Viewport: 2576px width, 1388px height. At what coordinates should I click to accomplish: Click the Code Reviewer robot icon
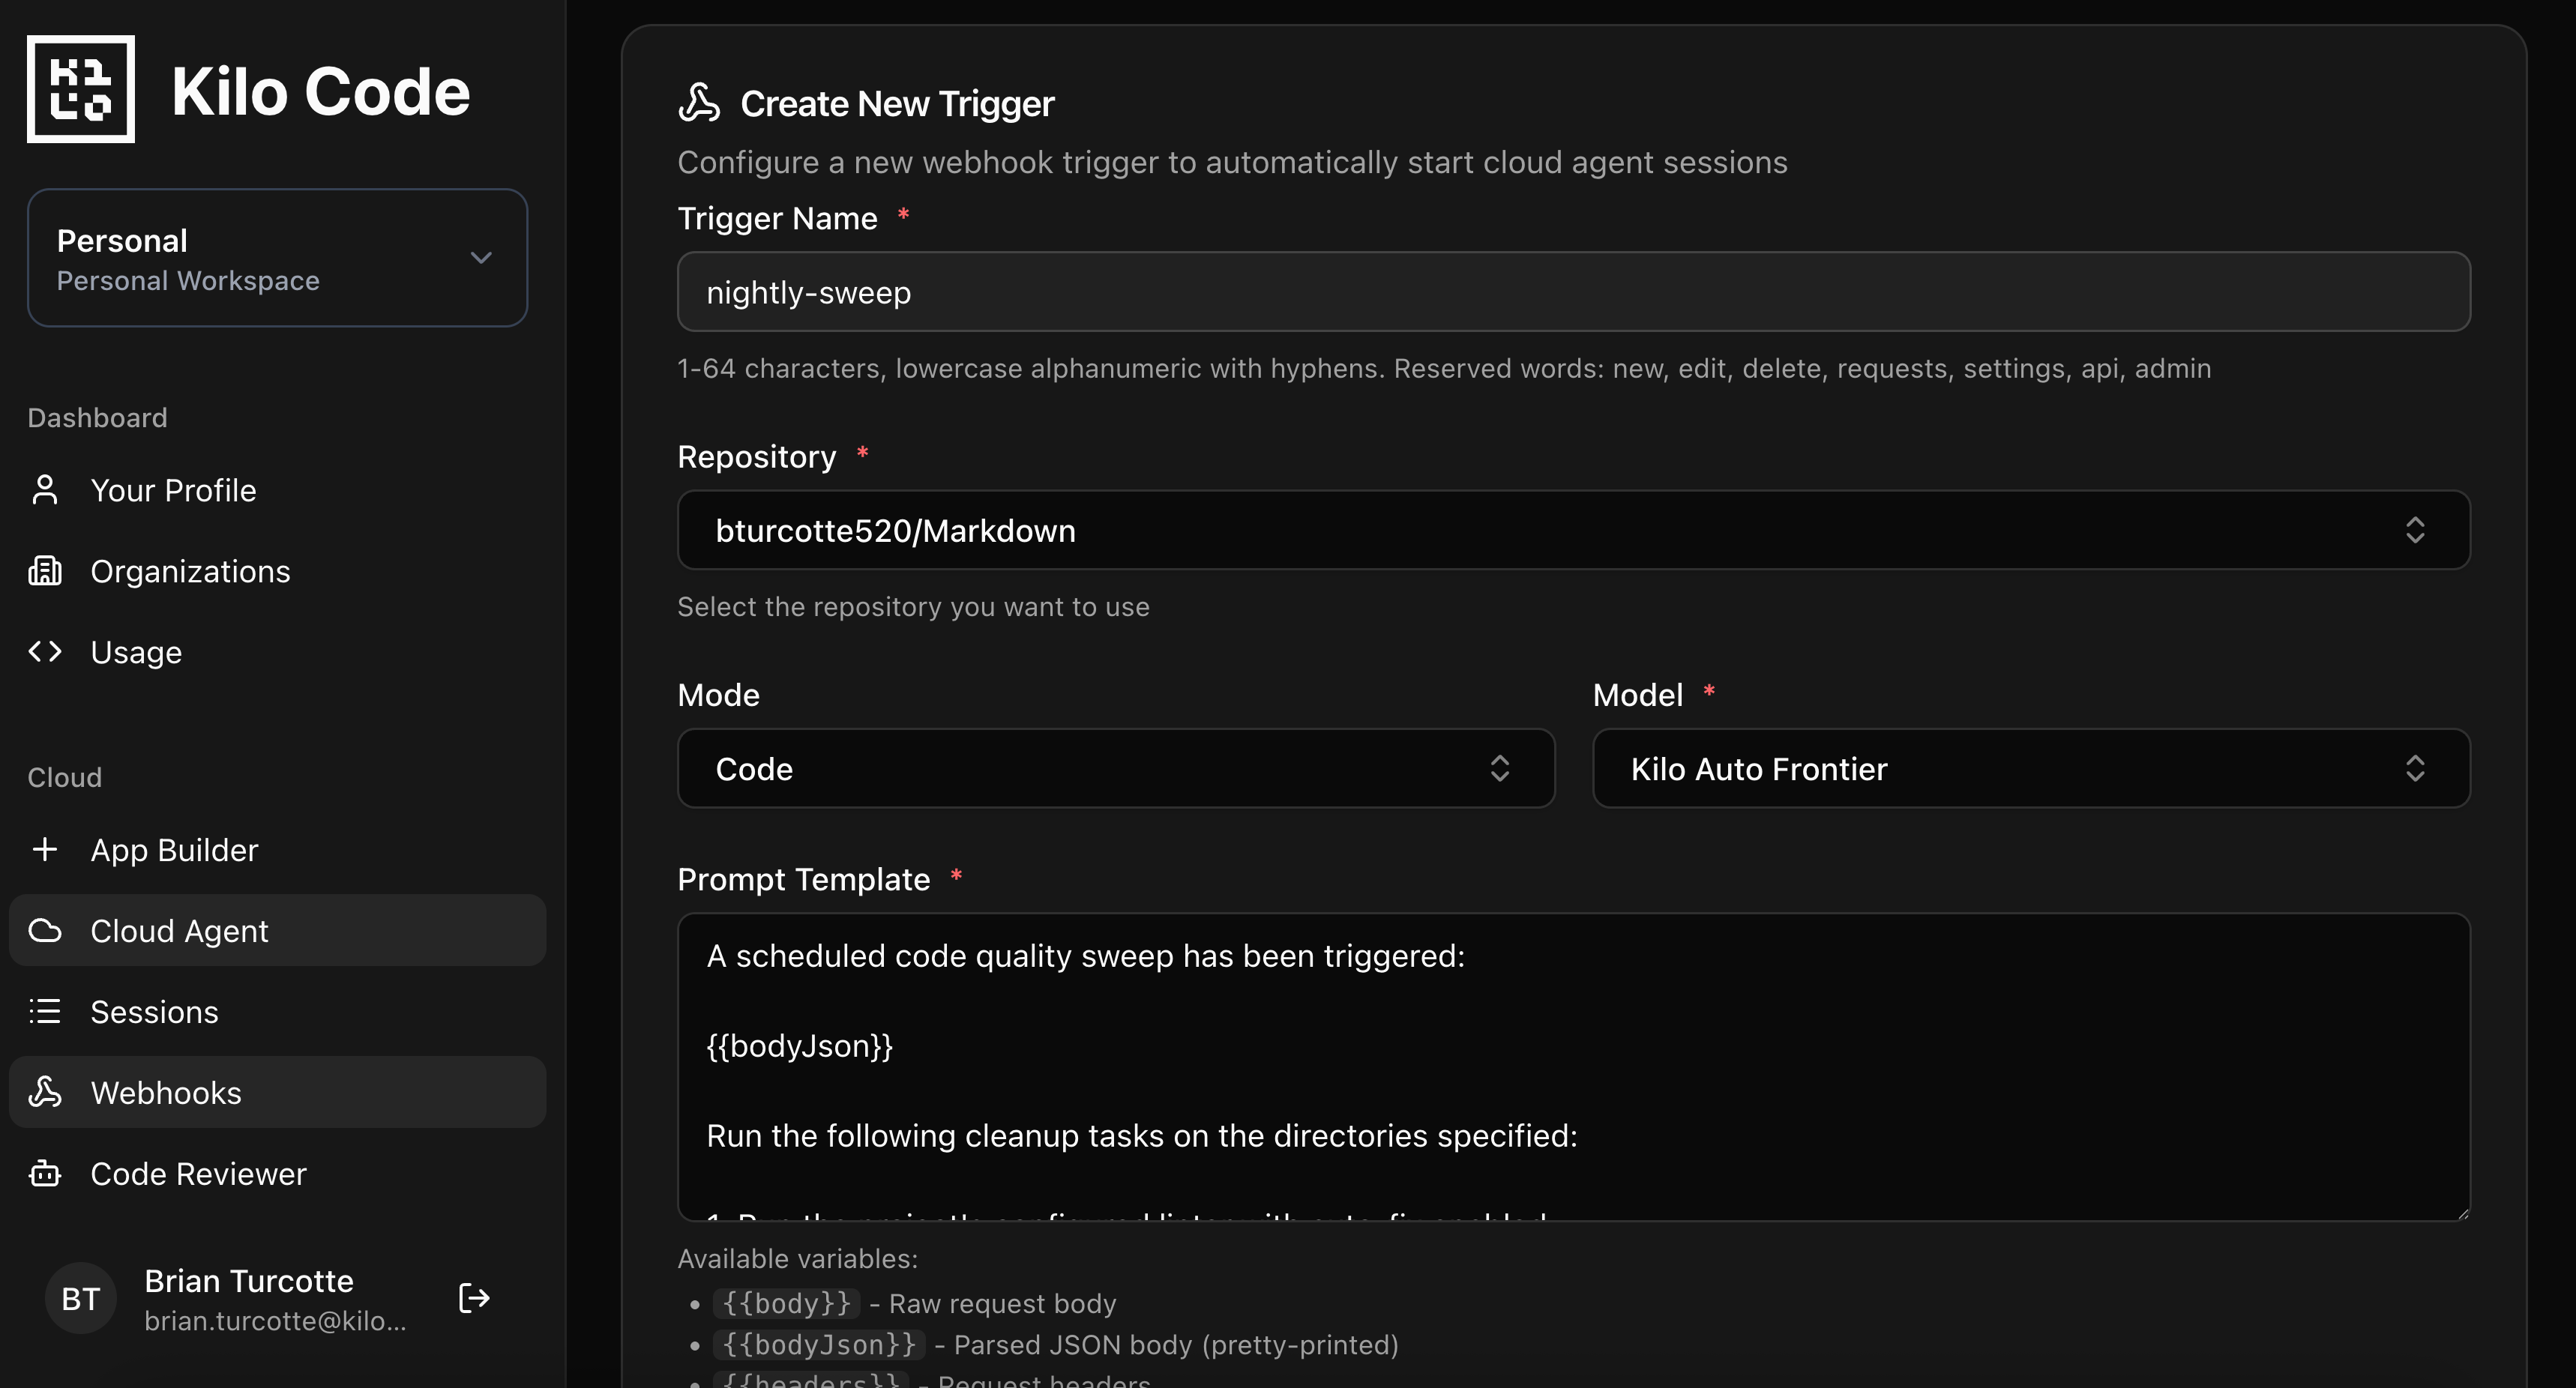[45, 1173]
